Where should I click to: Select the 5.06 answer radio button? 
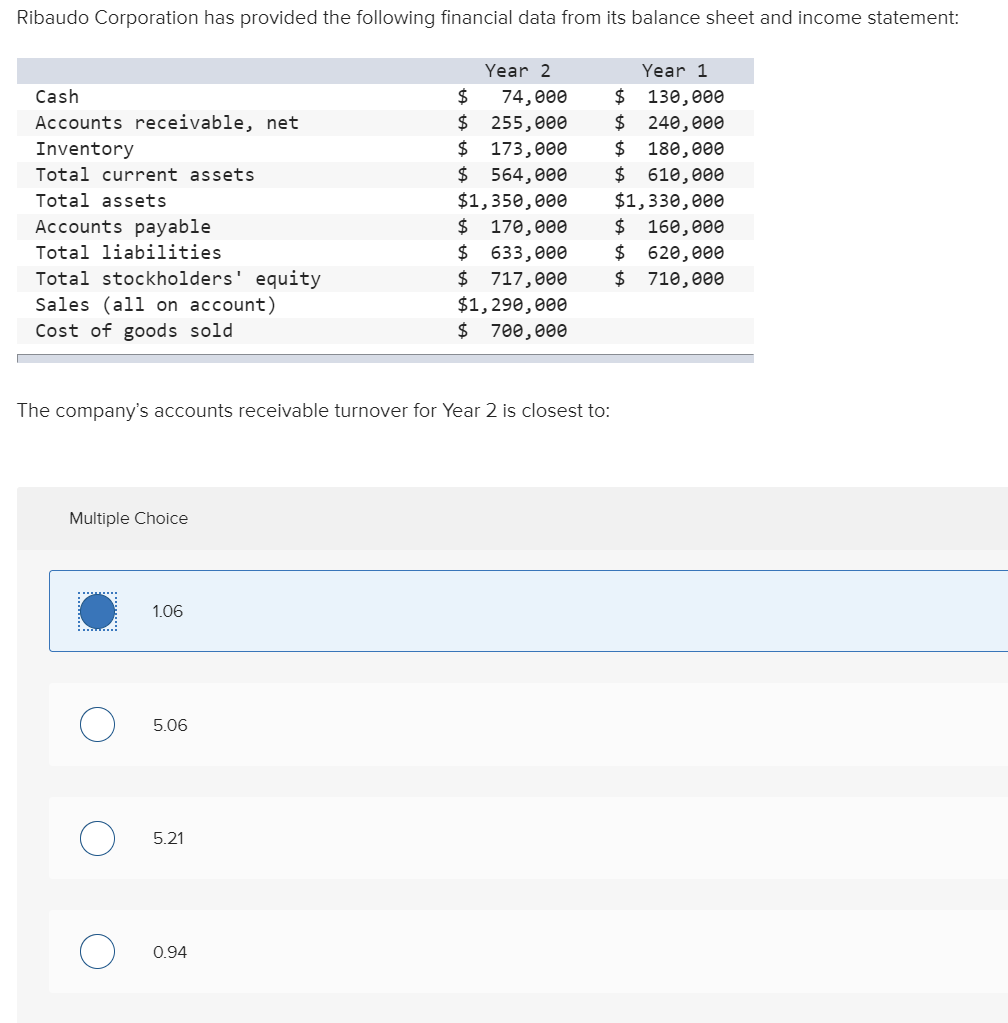point(97,724)
